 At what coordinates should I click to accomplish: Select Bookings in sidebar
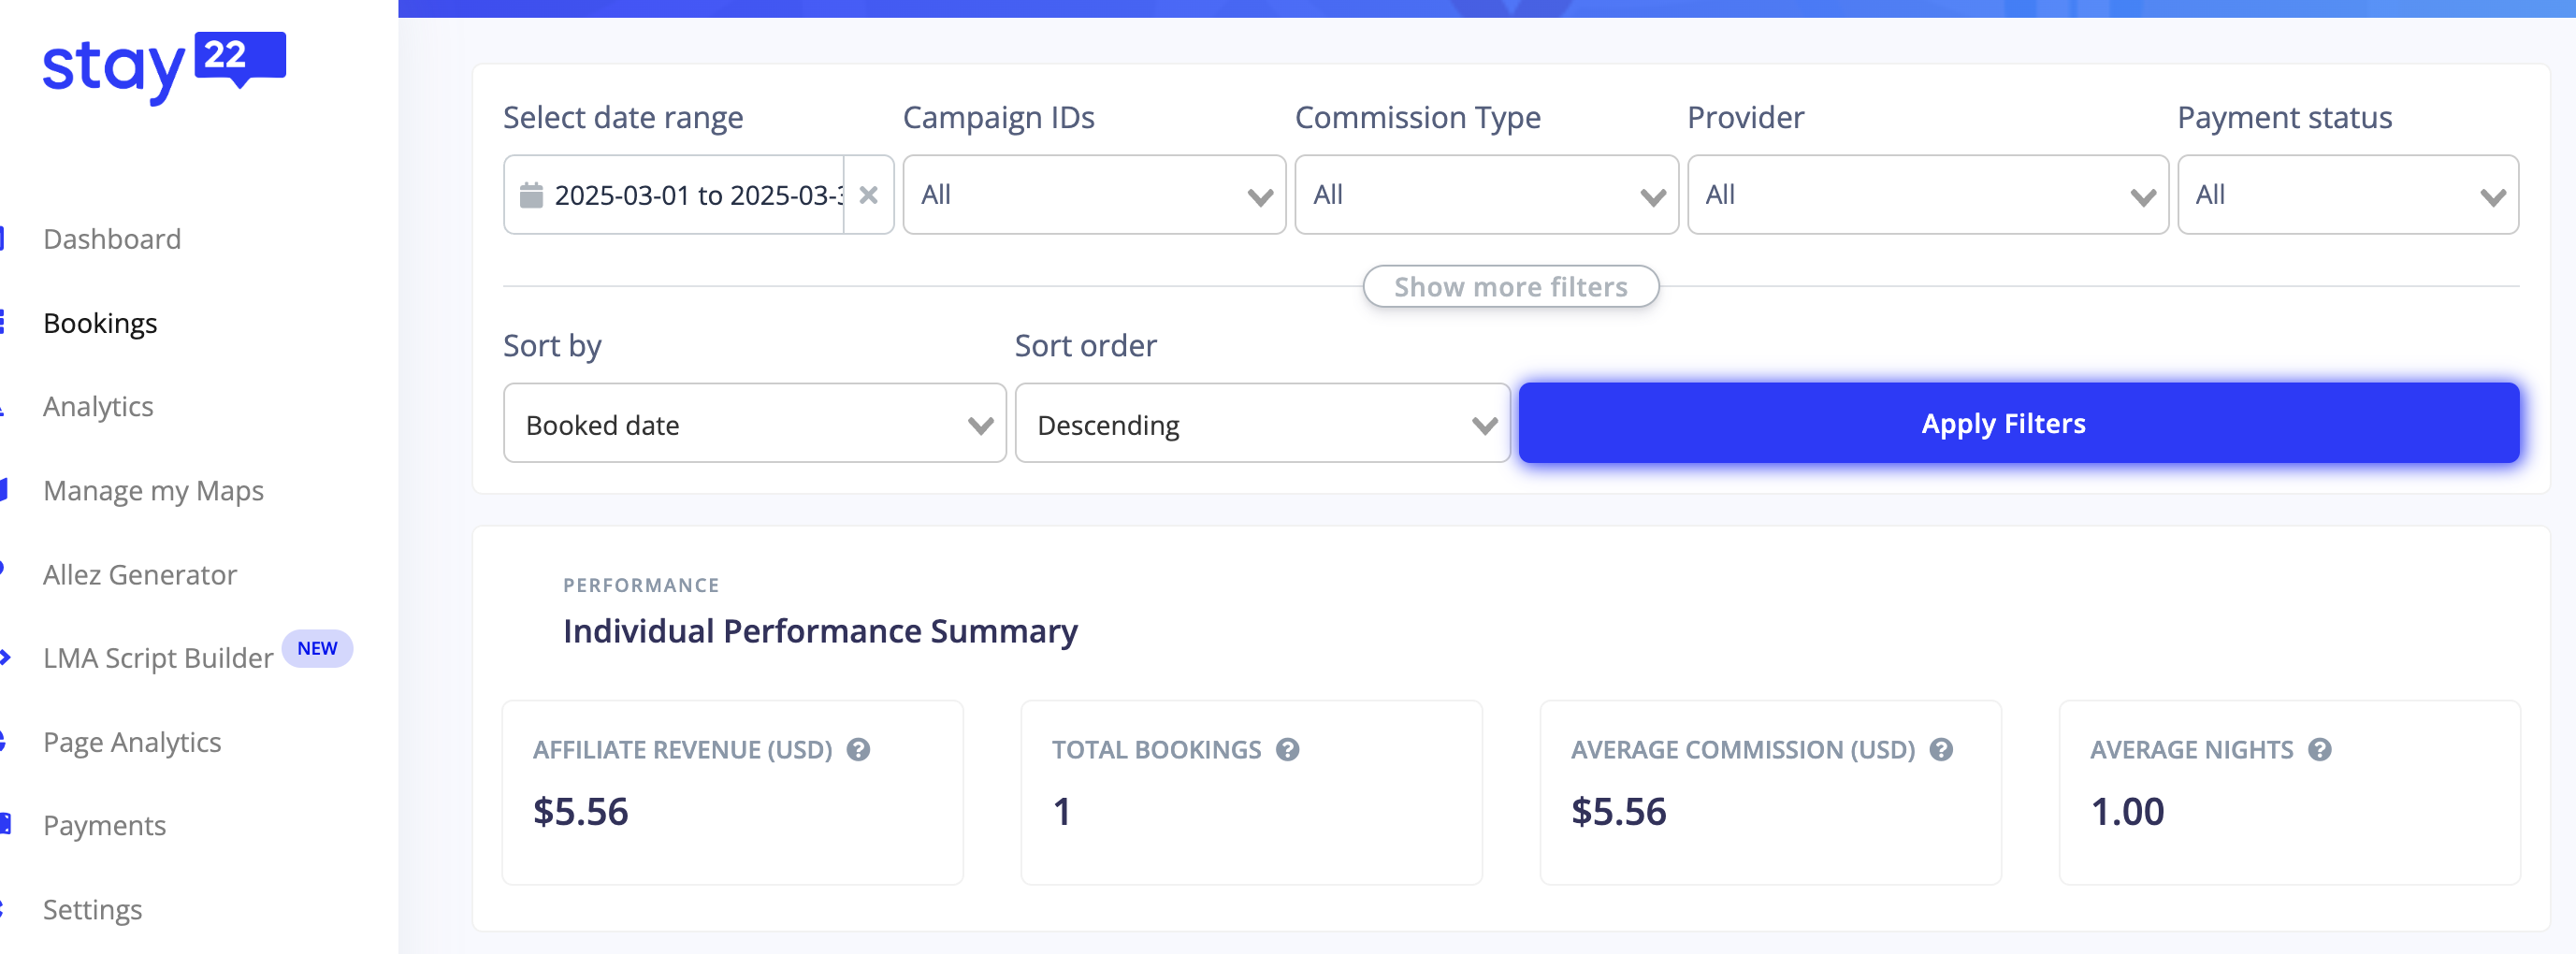click(x=100, y=323)
